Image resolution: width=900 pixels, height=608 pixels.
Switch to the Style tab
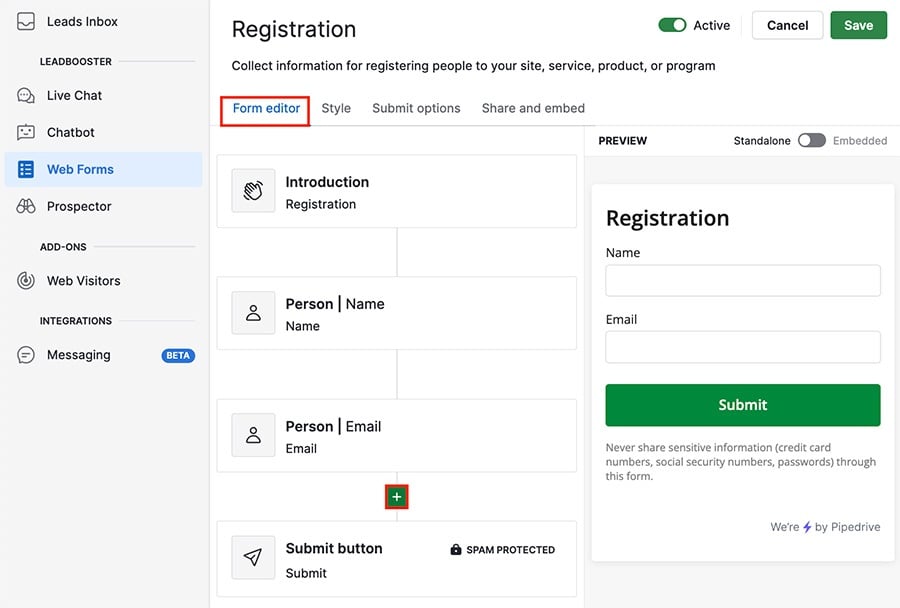pyautogui.click(x=336, y=108)
